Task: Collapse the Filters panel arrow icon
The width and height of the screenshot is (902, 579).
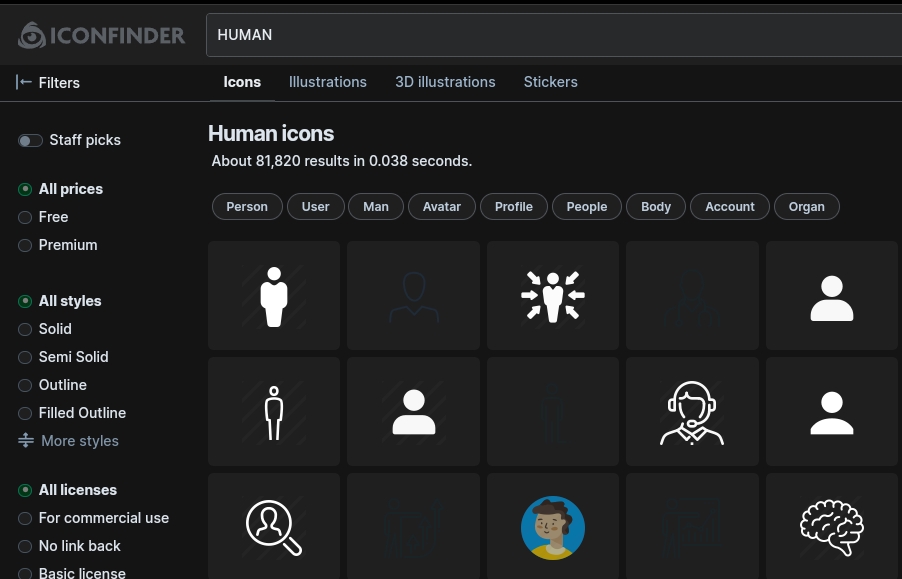Action: [x=24, y=82]
